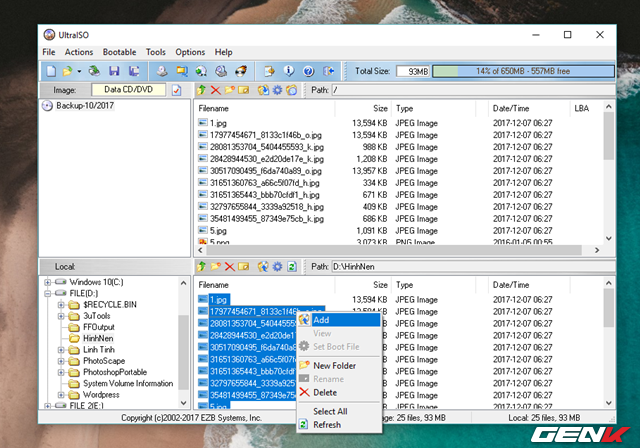Expand the PhotoshopPortable folder node
The height and width of the screenshot is (448, 640).
(61, 372)
